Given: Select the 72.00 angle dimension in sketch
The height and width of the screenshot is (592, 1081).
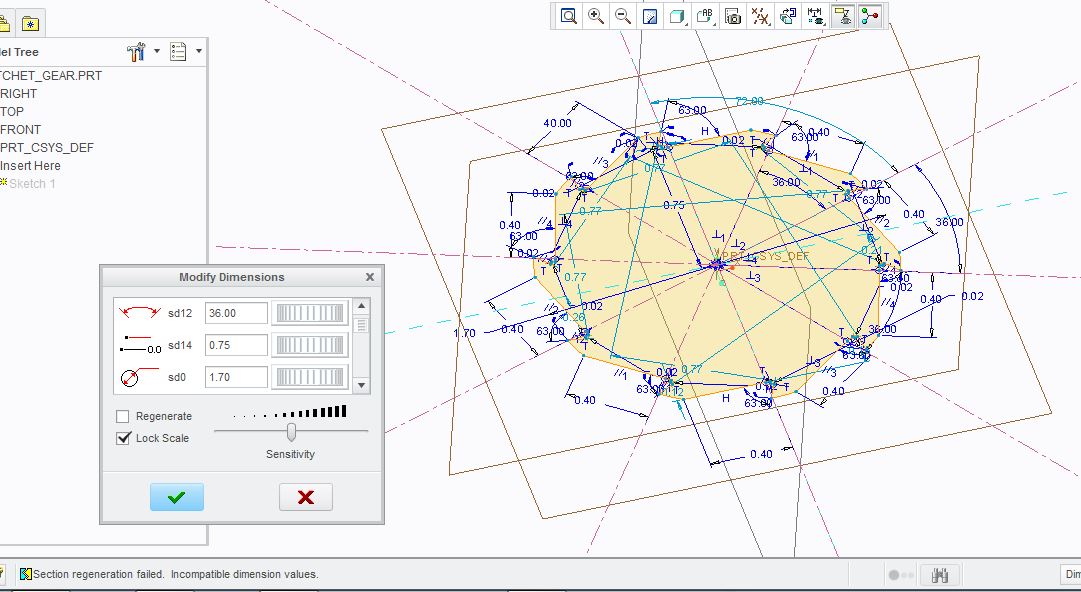Looking at the screenshot, I should pos(749,101).
